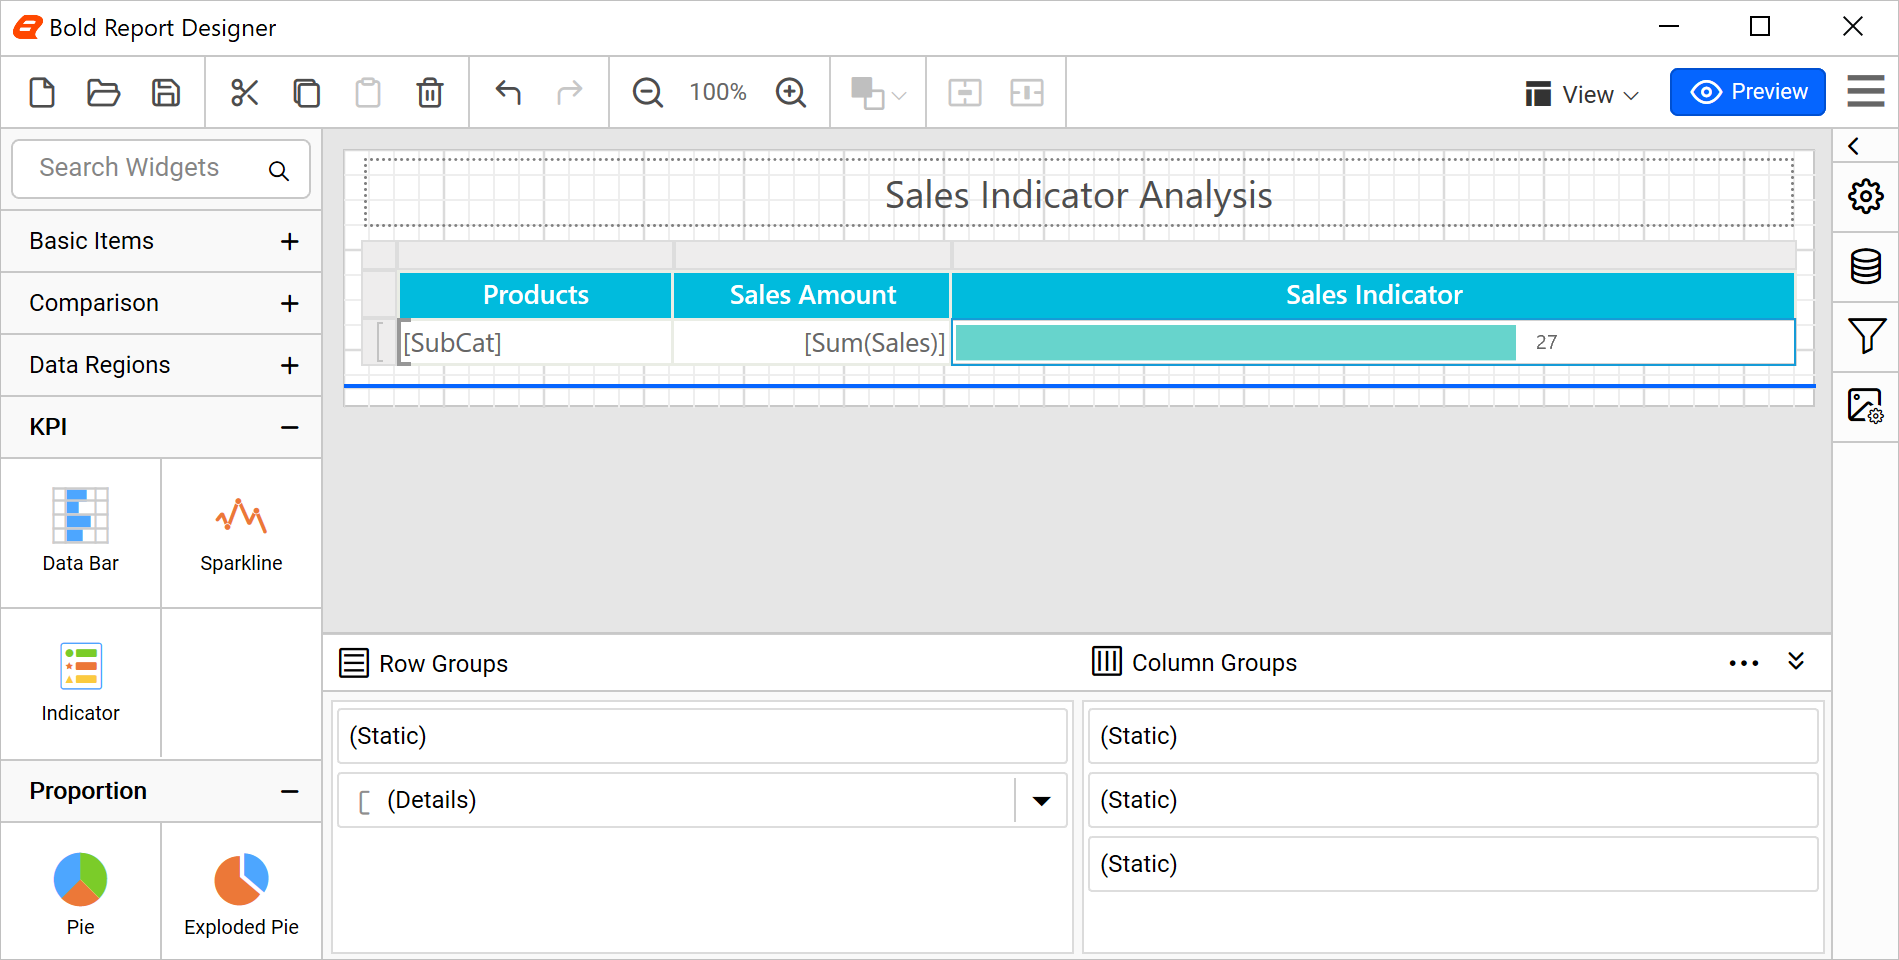Focus the Search Widgets field
This screenshot has height=960, width=1899.
(x=161, y=168)
